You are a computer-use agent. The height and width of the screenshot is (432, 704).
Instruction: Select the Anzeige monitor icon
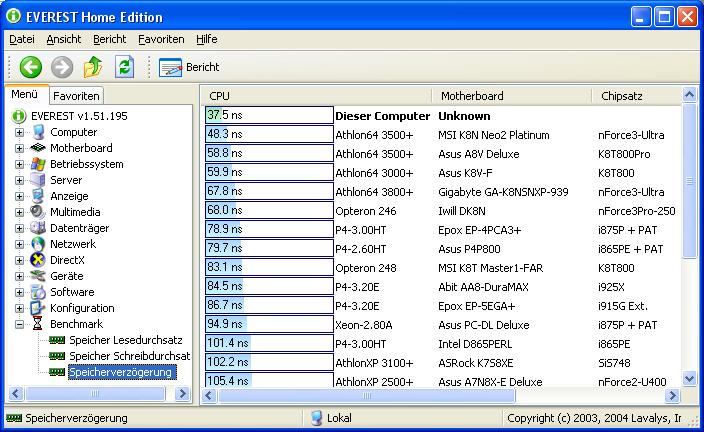point(38,196)
